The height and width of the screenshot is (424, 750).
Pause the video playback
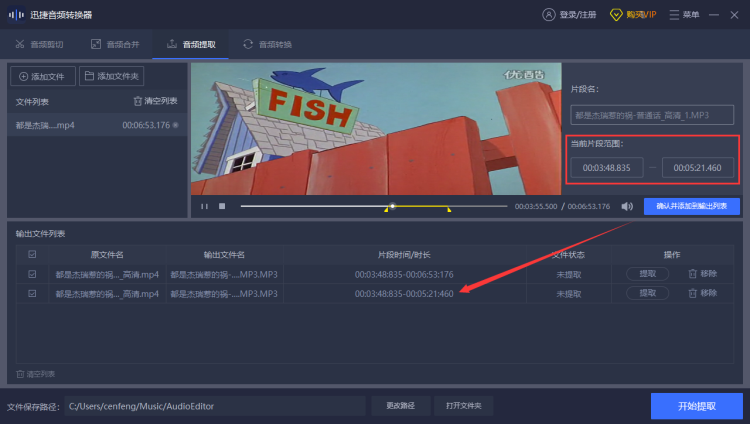click(x=204, y=206)
